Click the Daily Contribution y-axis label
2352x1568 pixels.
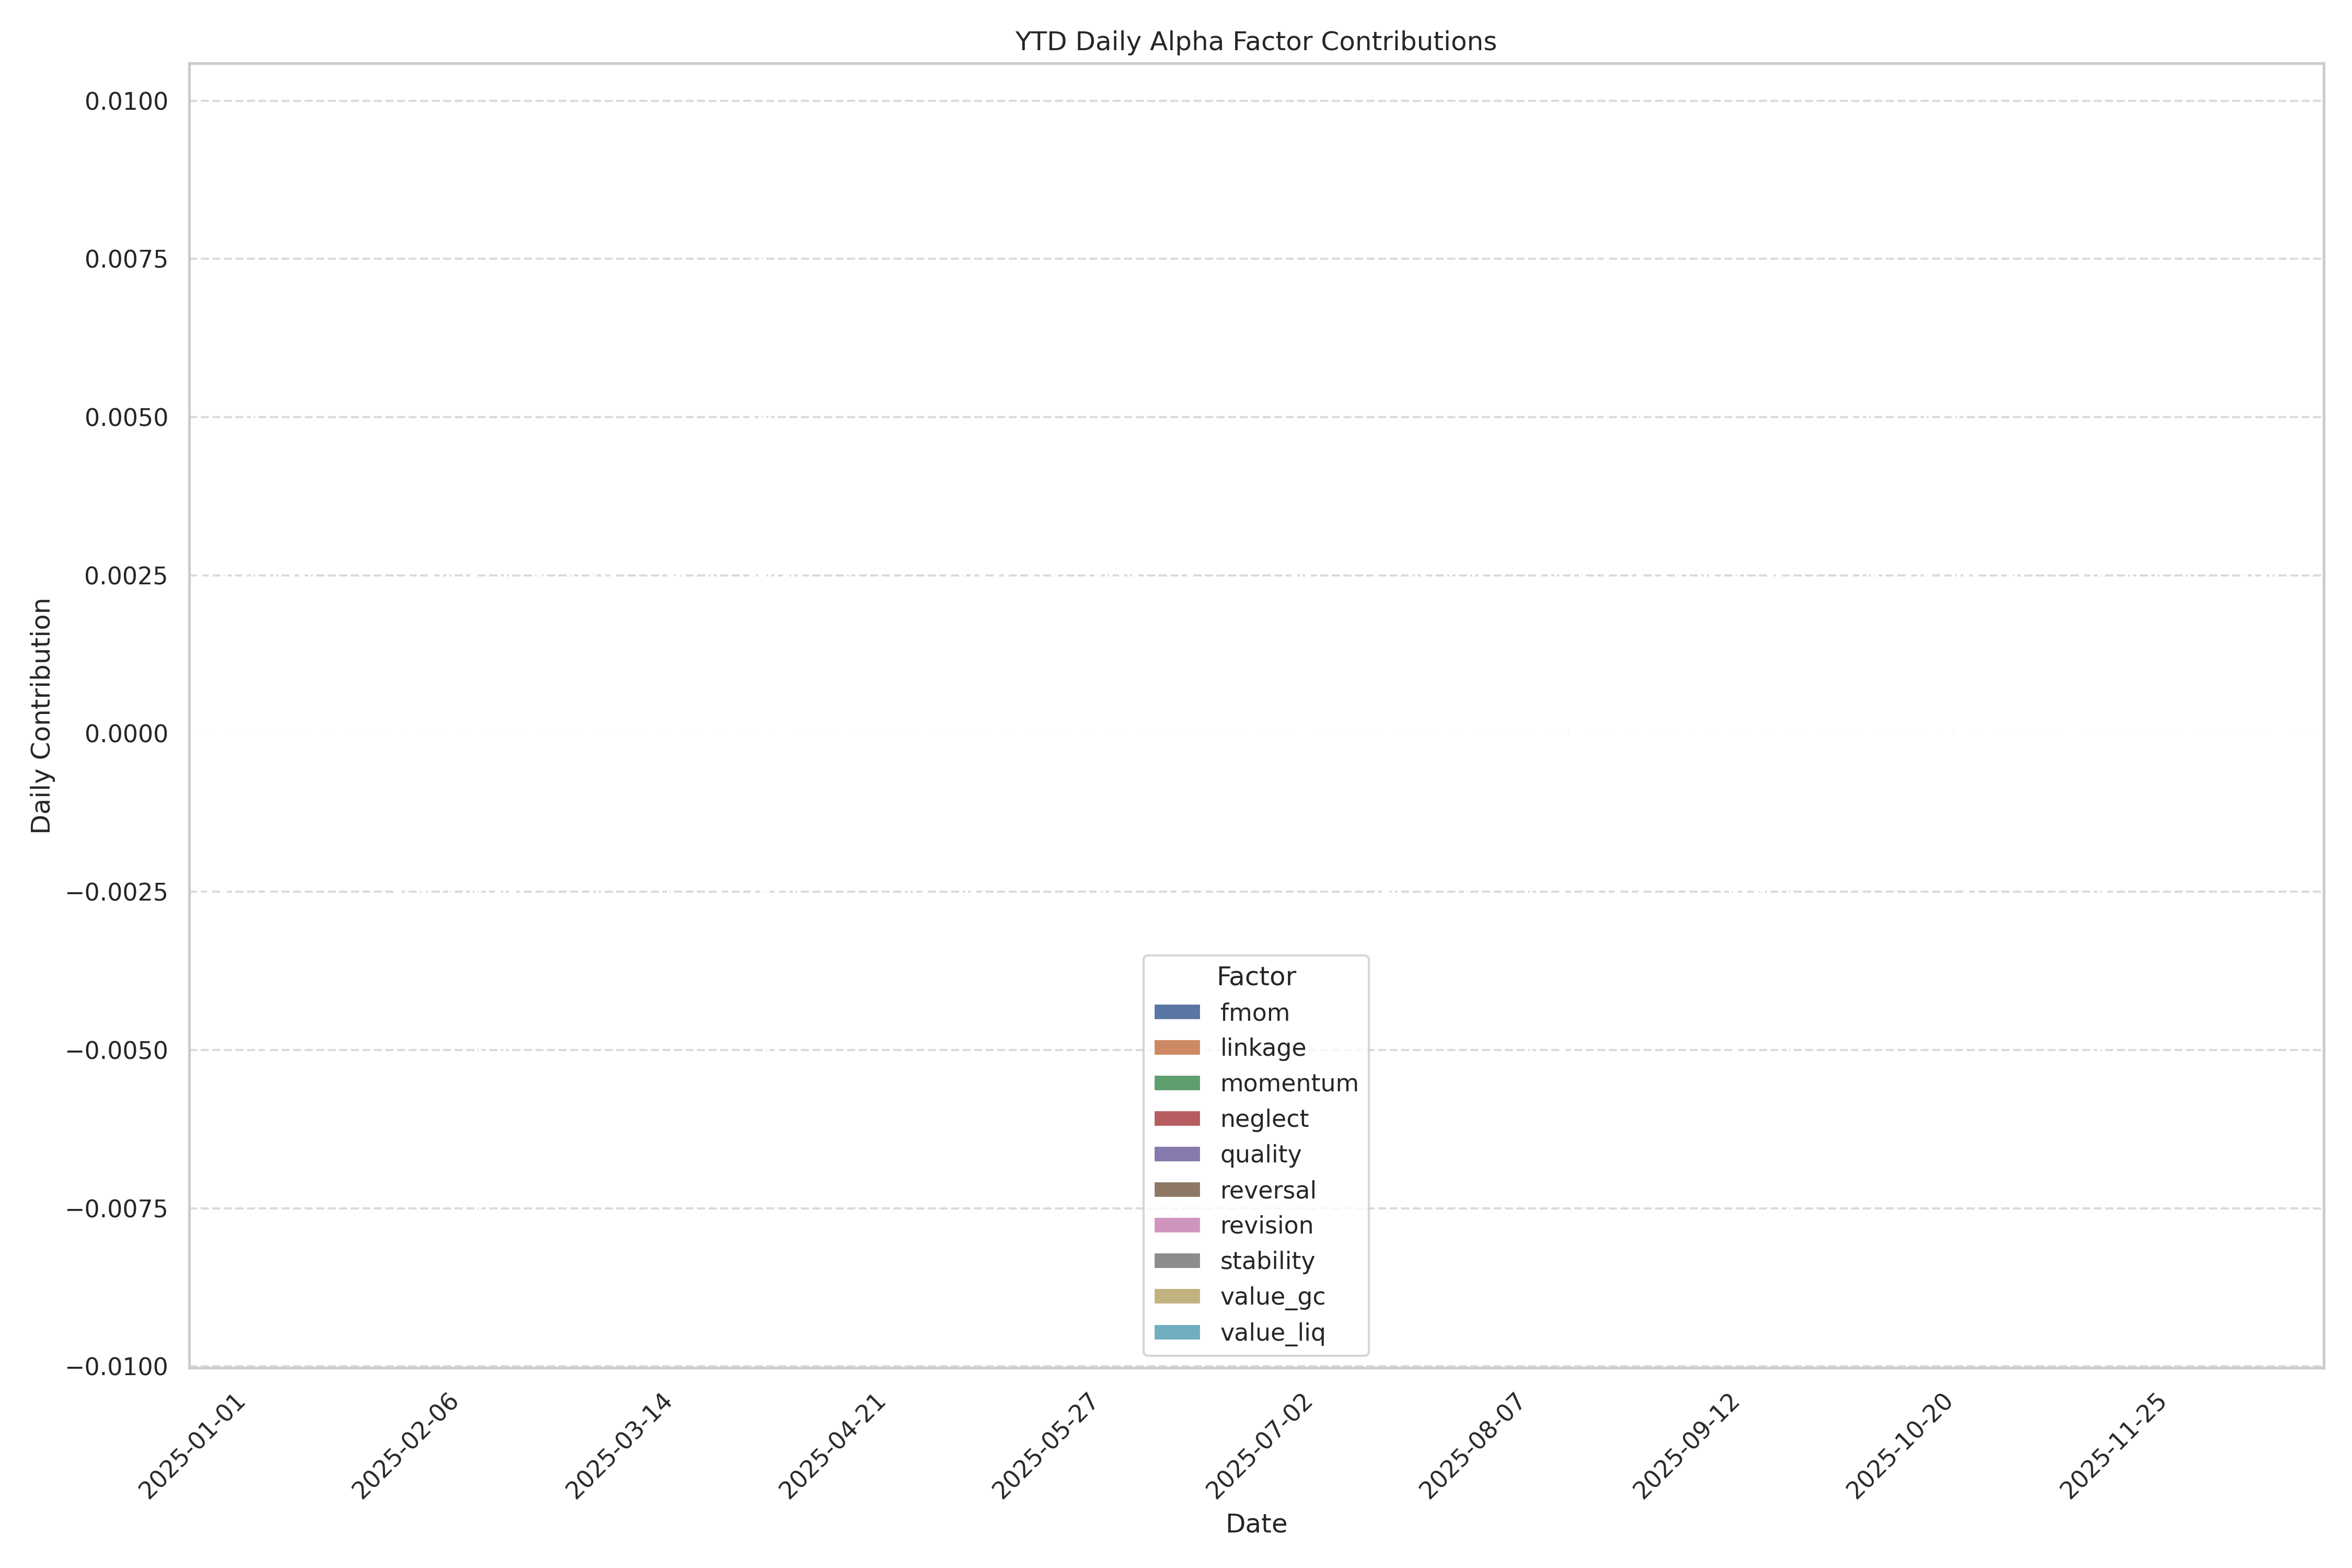(41, 715)
